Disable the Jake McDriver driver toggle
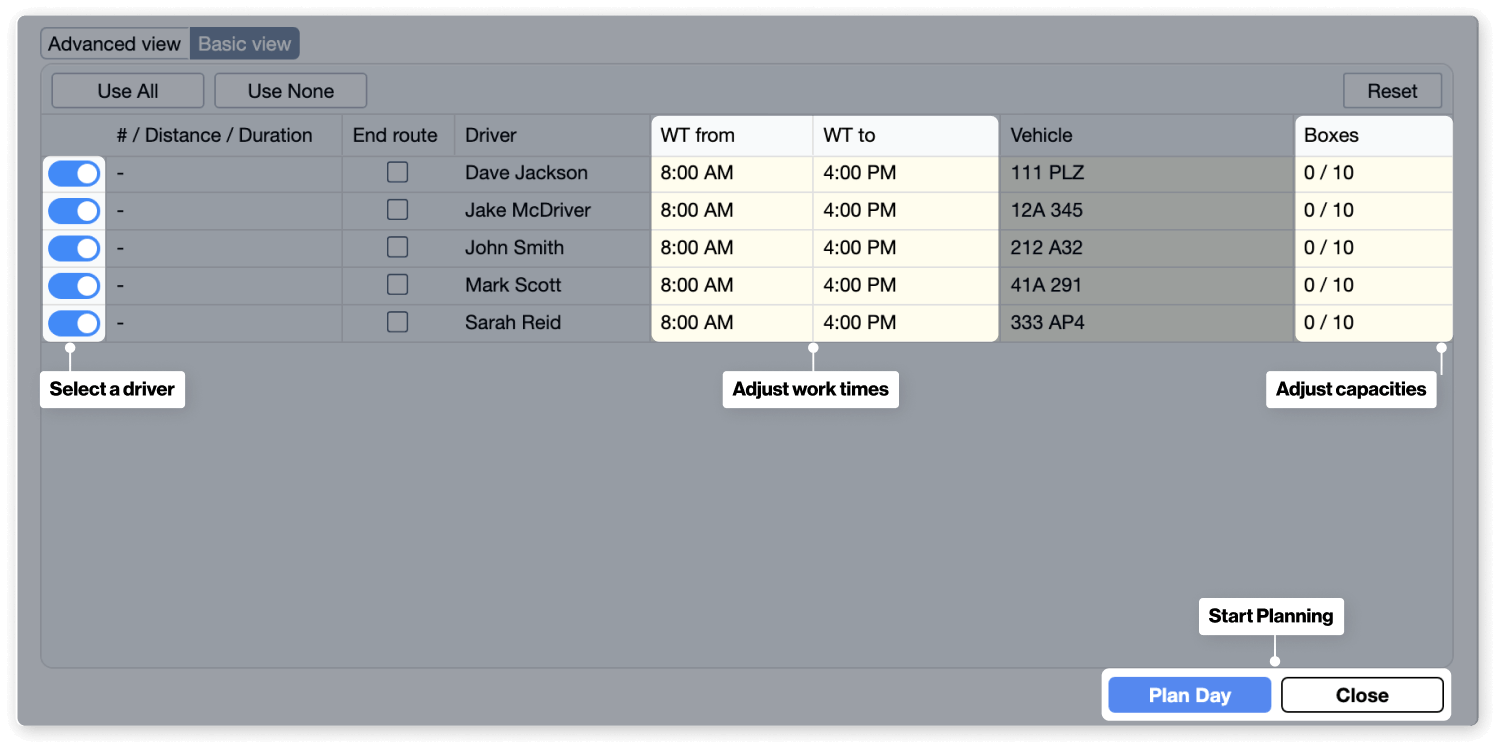 click(74, 211)
